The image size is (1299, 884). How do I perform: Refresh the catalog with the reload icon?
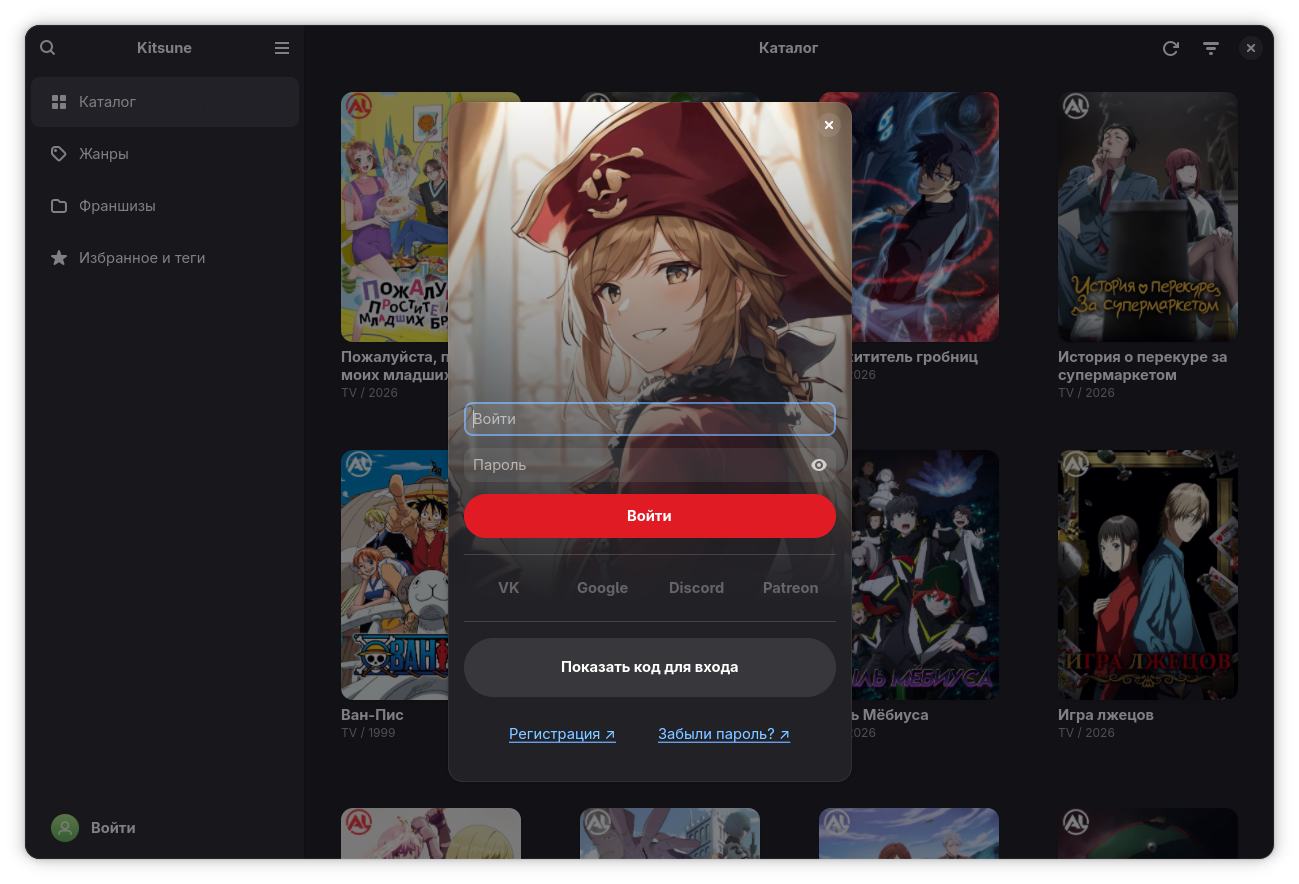pos(1170,48)
